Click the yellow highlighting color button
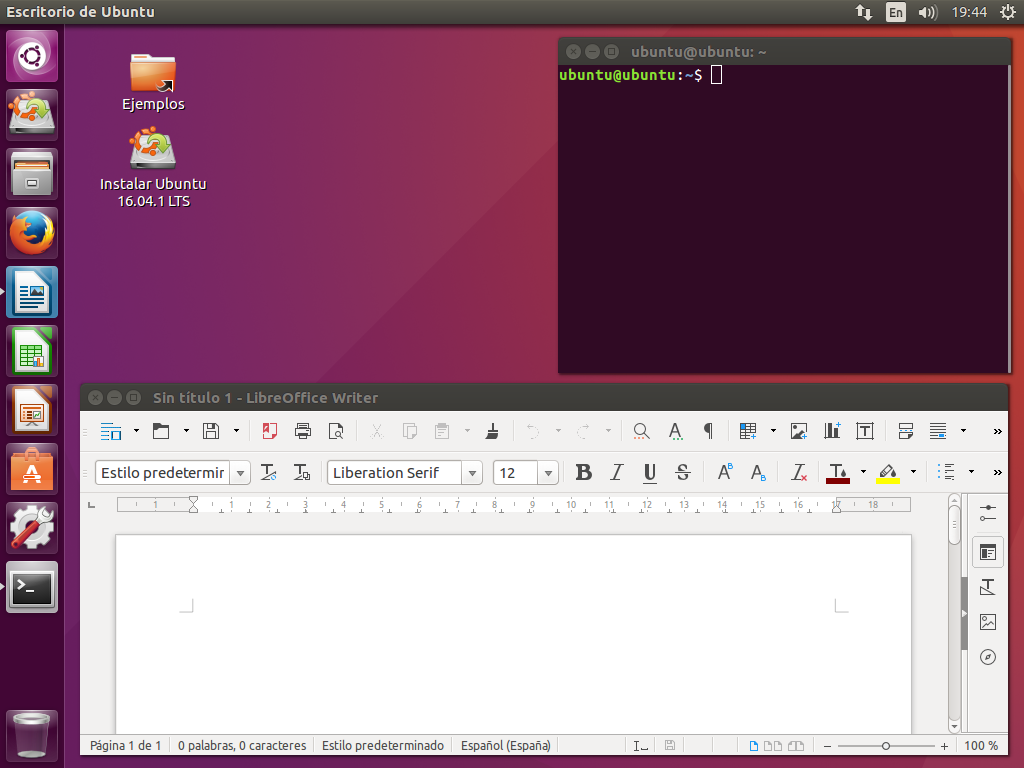The image size is (1024, 768). (x=888, y=472)
